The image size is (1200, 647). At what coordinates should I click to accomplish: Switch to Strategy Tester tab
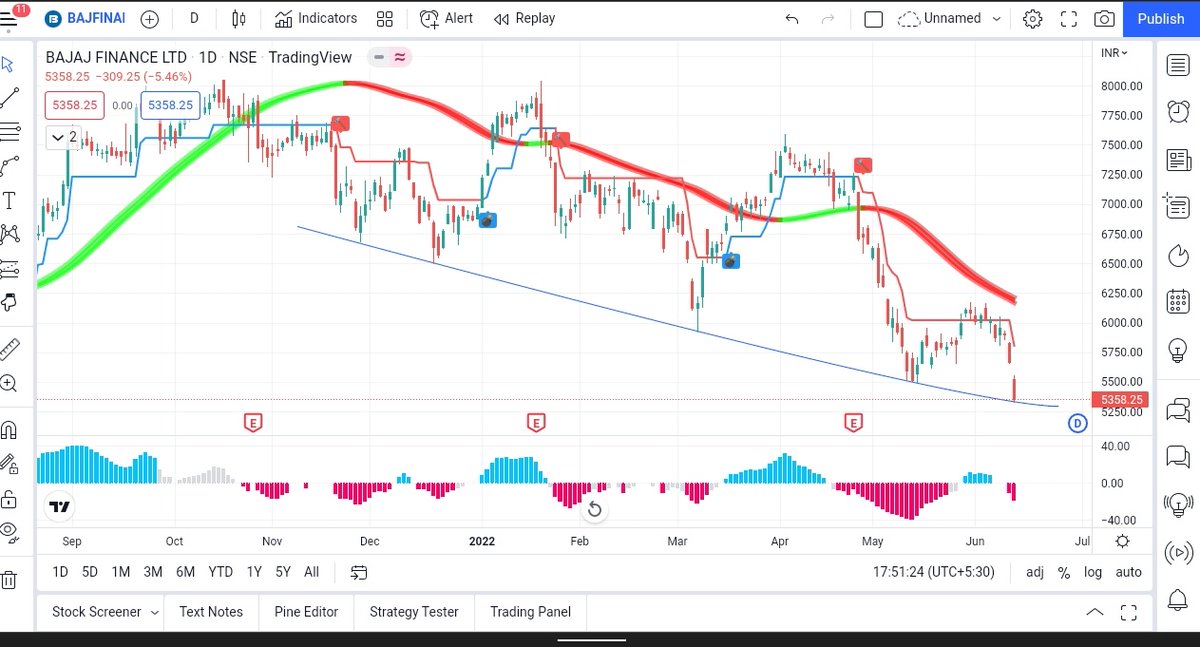[x=414, y=612]
